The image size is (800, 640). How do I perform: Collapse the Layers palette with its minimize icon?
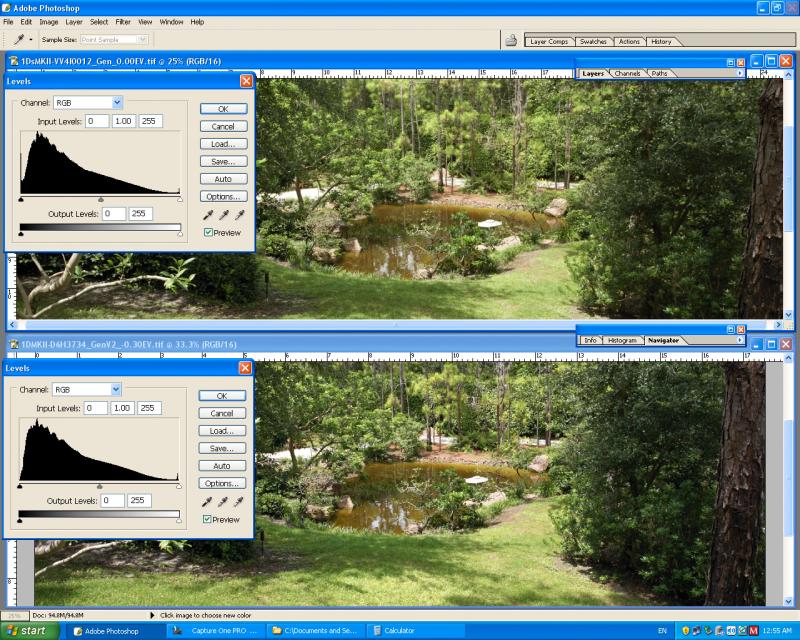click(x=731, y=62)
